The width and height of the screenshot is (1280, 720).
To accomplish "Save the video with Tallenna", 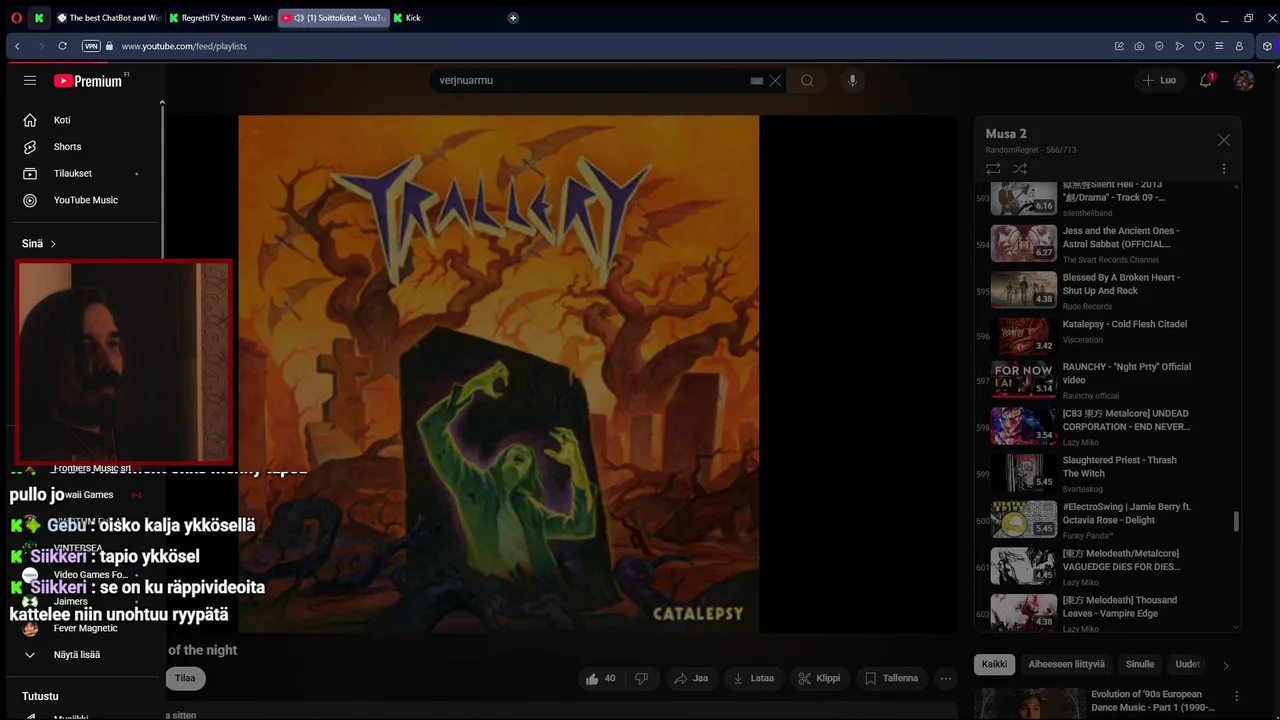I will click(891, 678).
